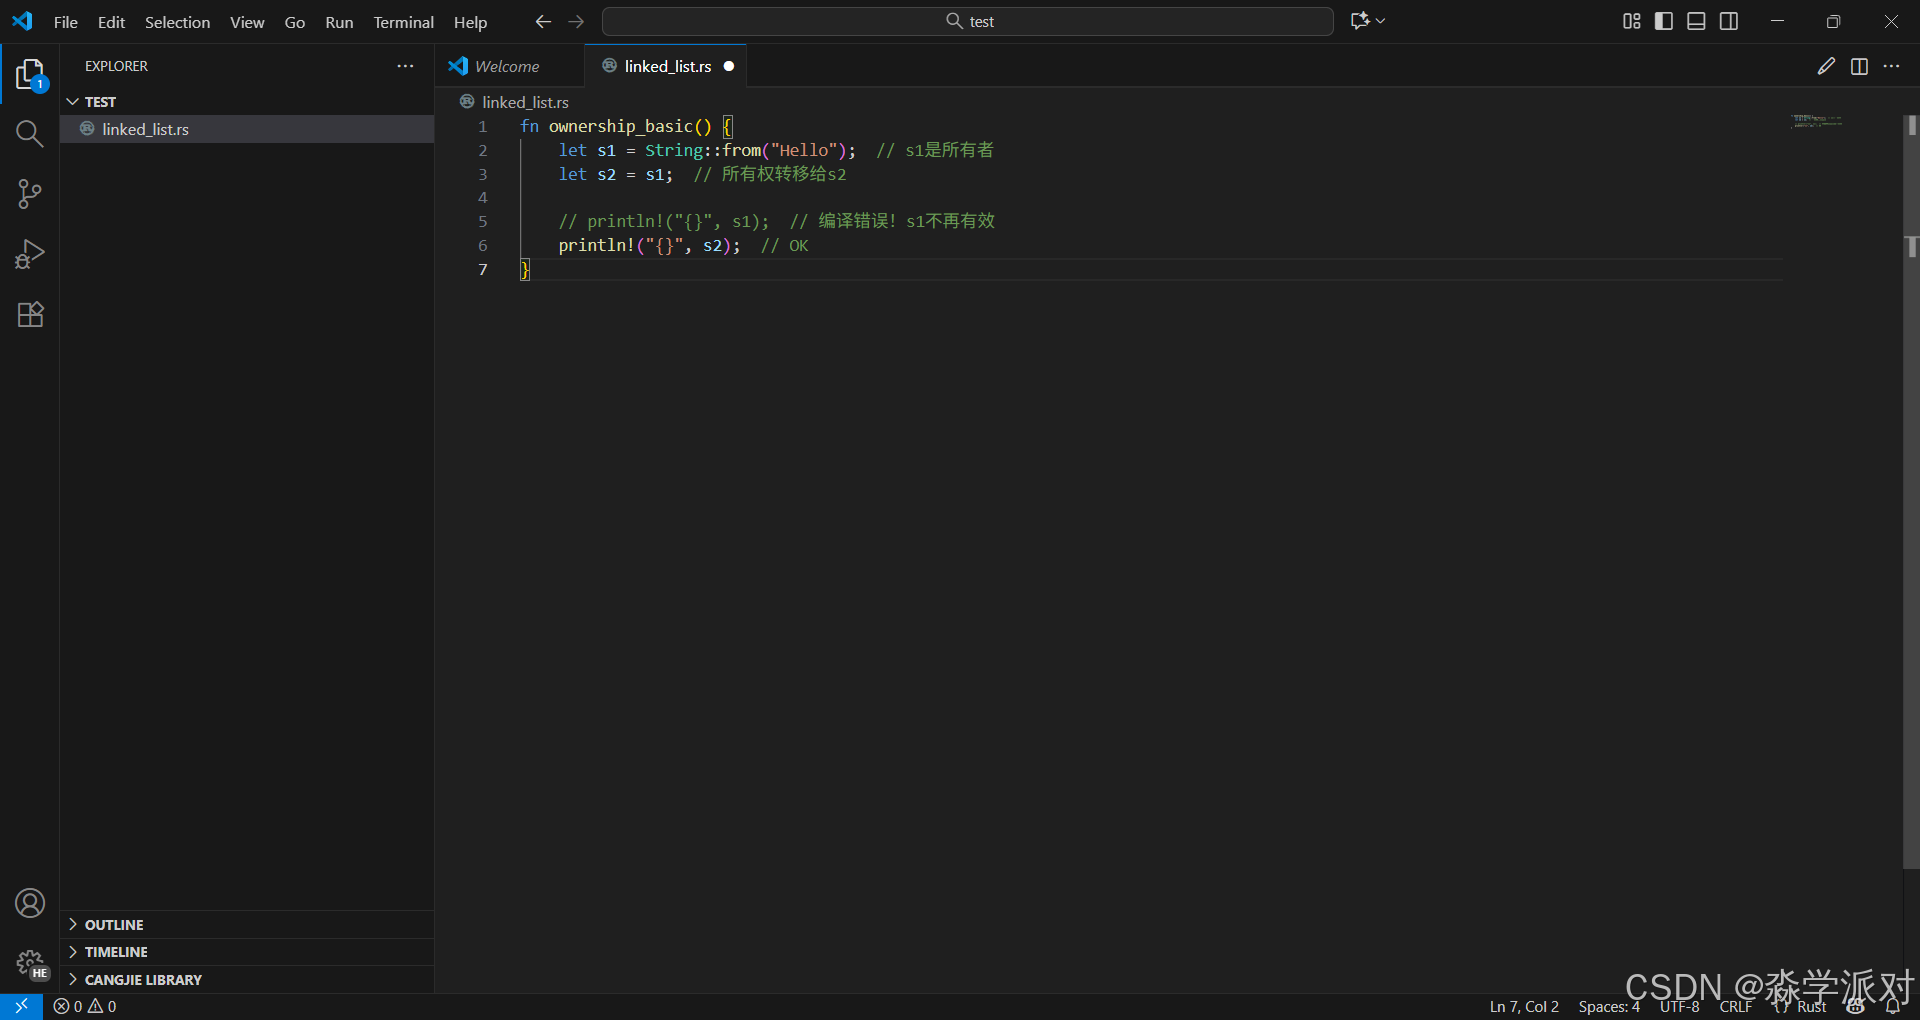Click the Rust file icon in breadcrumb

pyautogui.click(x=467, y=102)
